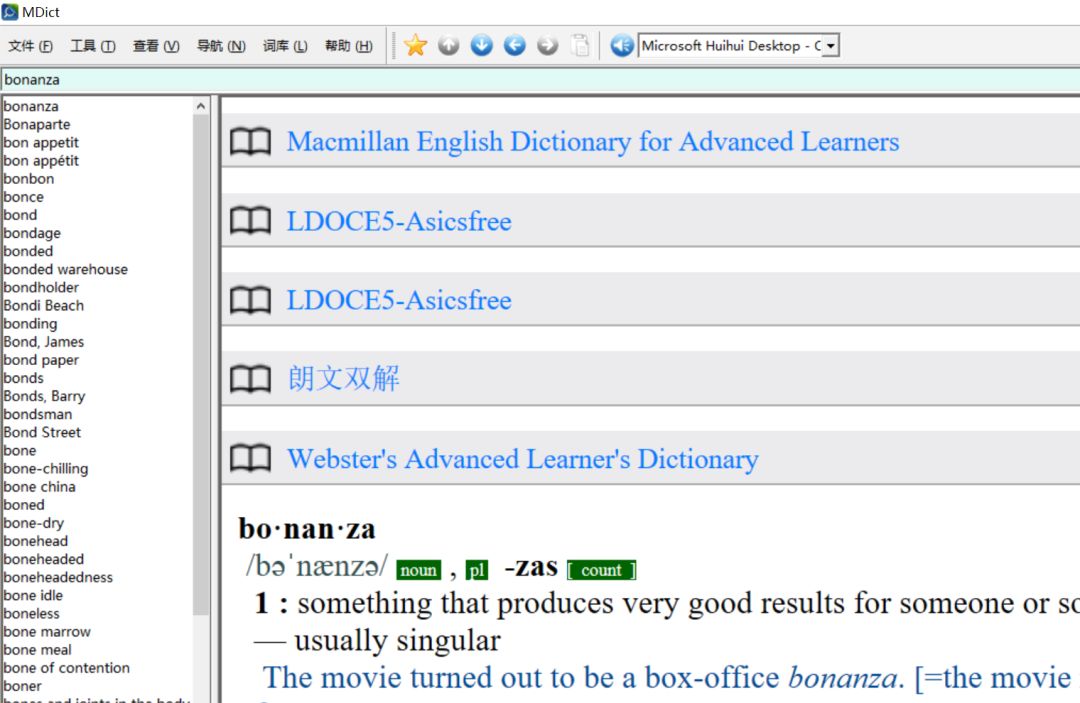Open the 文件 (F) menu

30,46
